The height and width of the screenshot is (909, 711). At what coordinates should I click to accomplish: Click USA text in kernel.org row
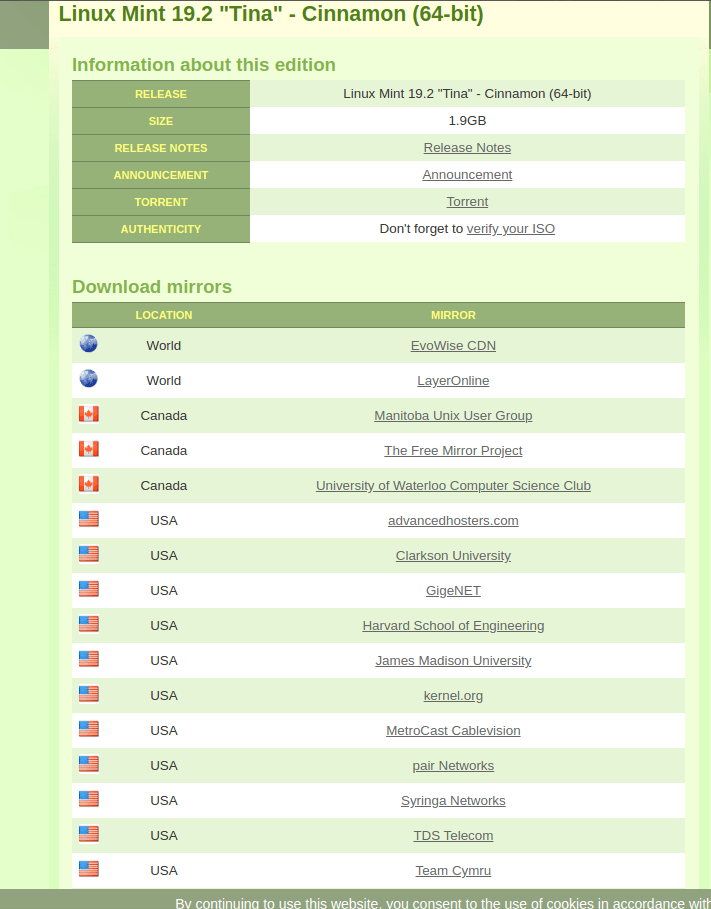coord(164,696)
